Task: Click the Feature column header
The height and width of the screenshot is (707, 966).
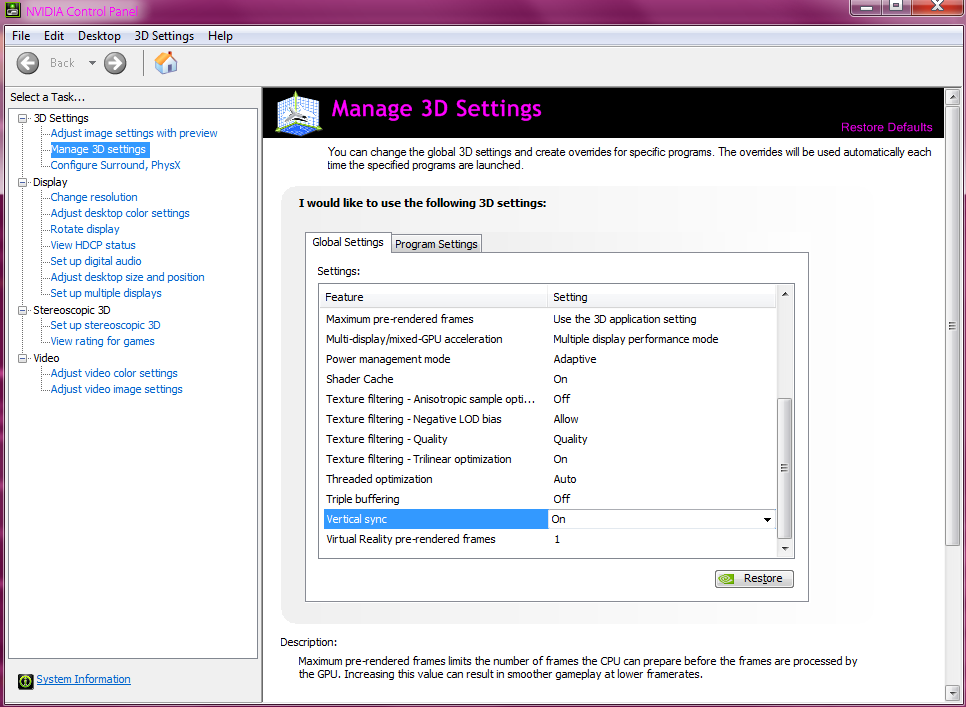Action: tap(434, 297)
